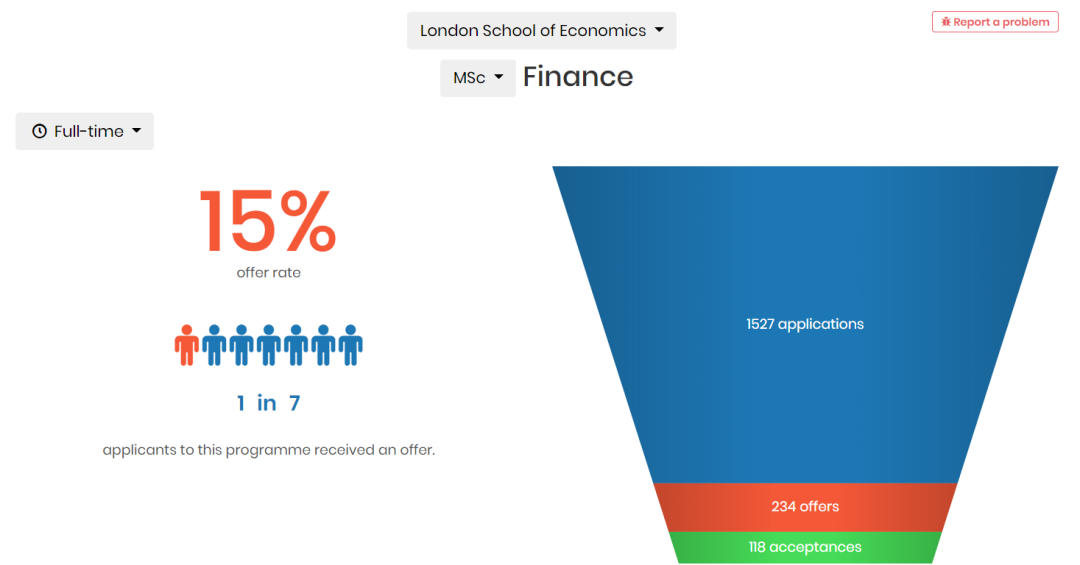This screenshot has height=565, width=1080.
Task: Click the last blue person icon
Action: tap(351, 345)
